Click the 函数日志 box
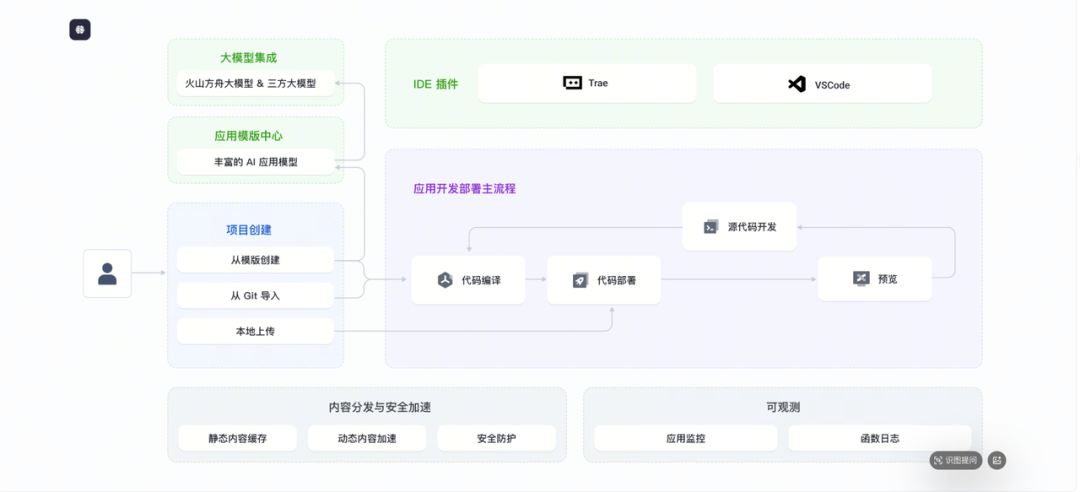The image size is (1080, 492). tap(880, 438)
